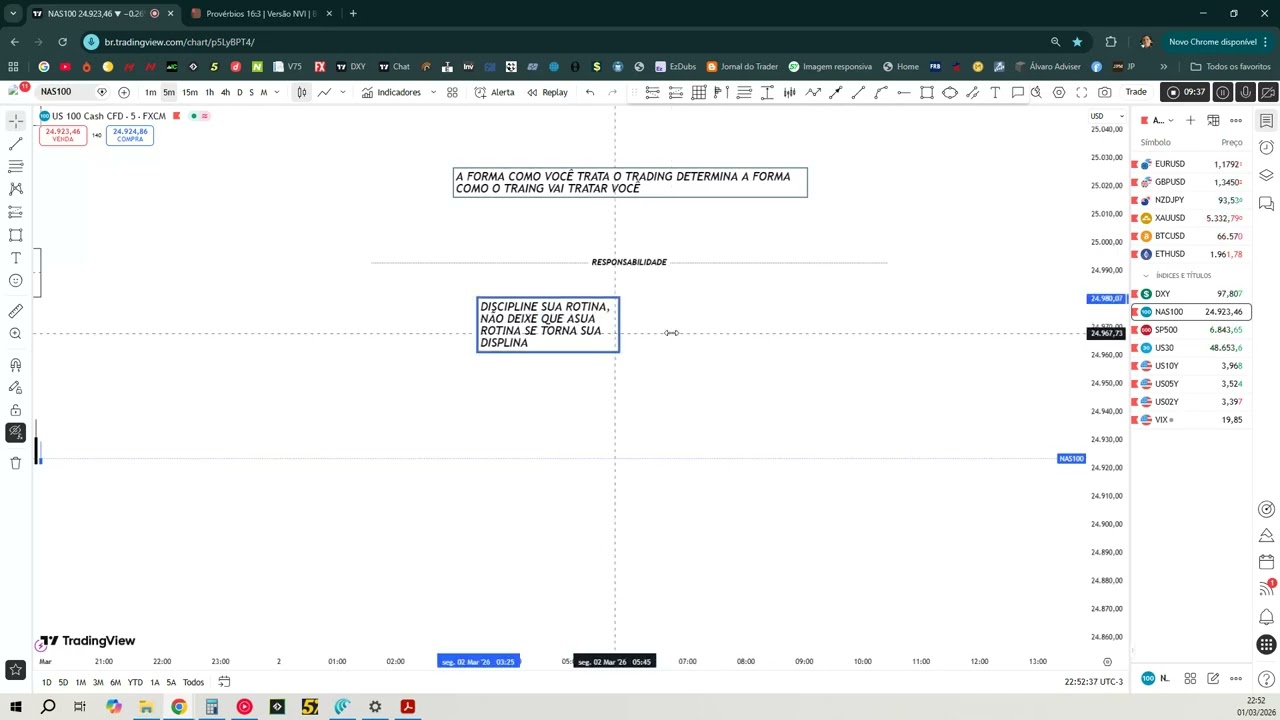Delete drawings with the trash icon

(15, 463)
